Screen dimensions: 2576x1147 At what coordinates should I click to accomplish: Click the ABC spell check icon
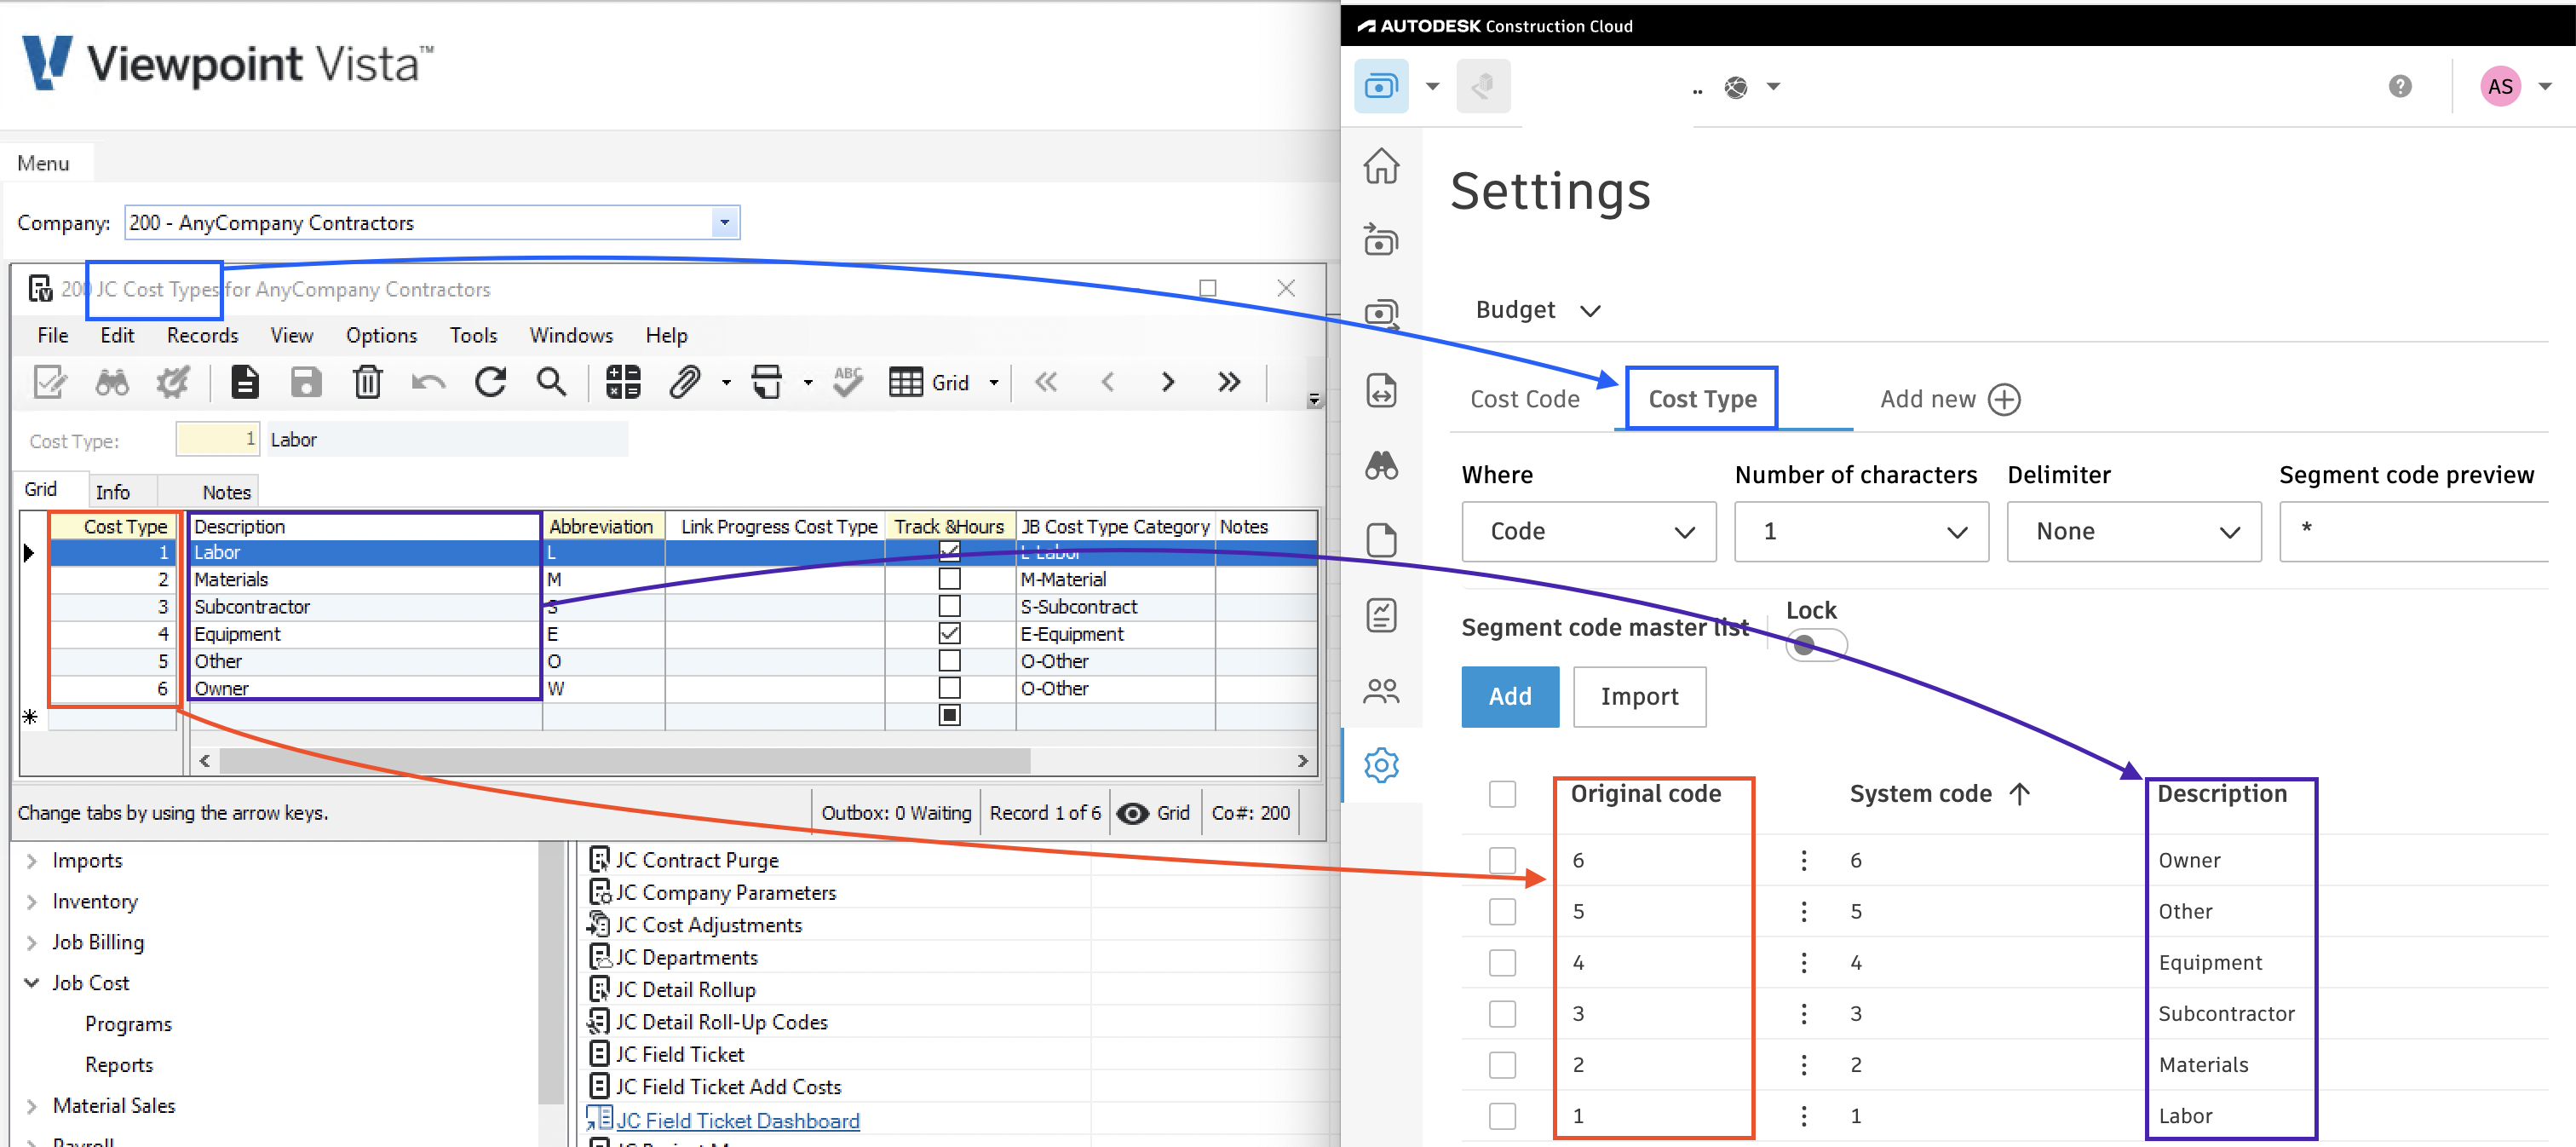click(x=847, y=382)
